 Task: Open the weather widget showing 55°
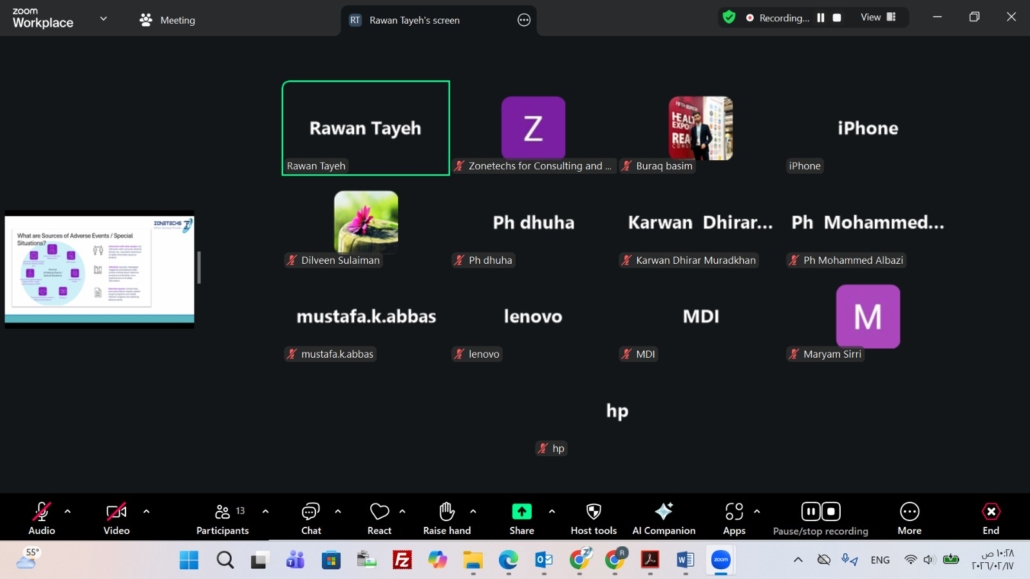click(x=28, y=559)
